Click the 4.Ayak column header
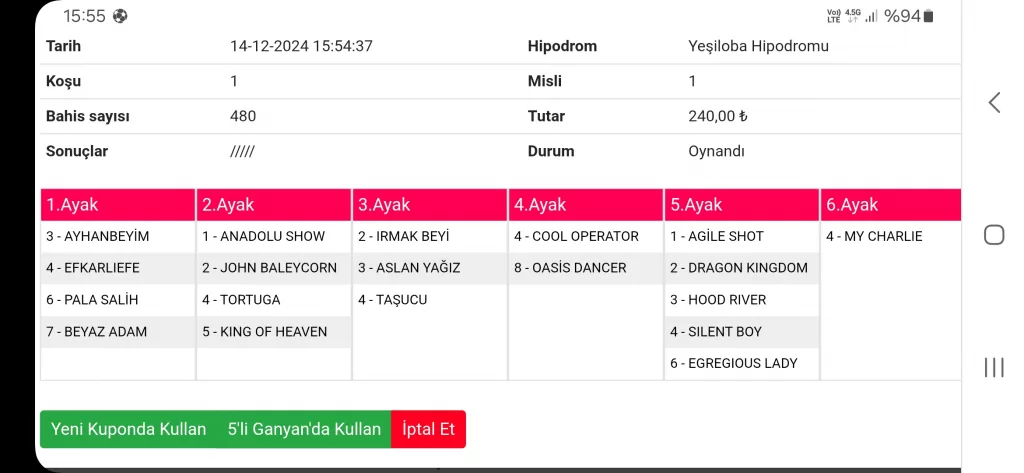 pos(585,205)
